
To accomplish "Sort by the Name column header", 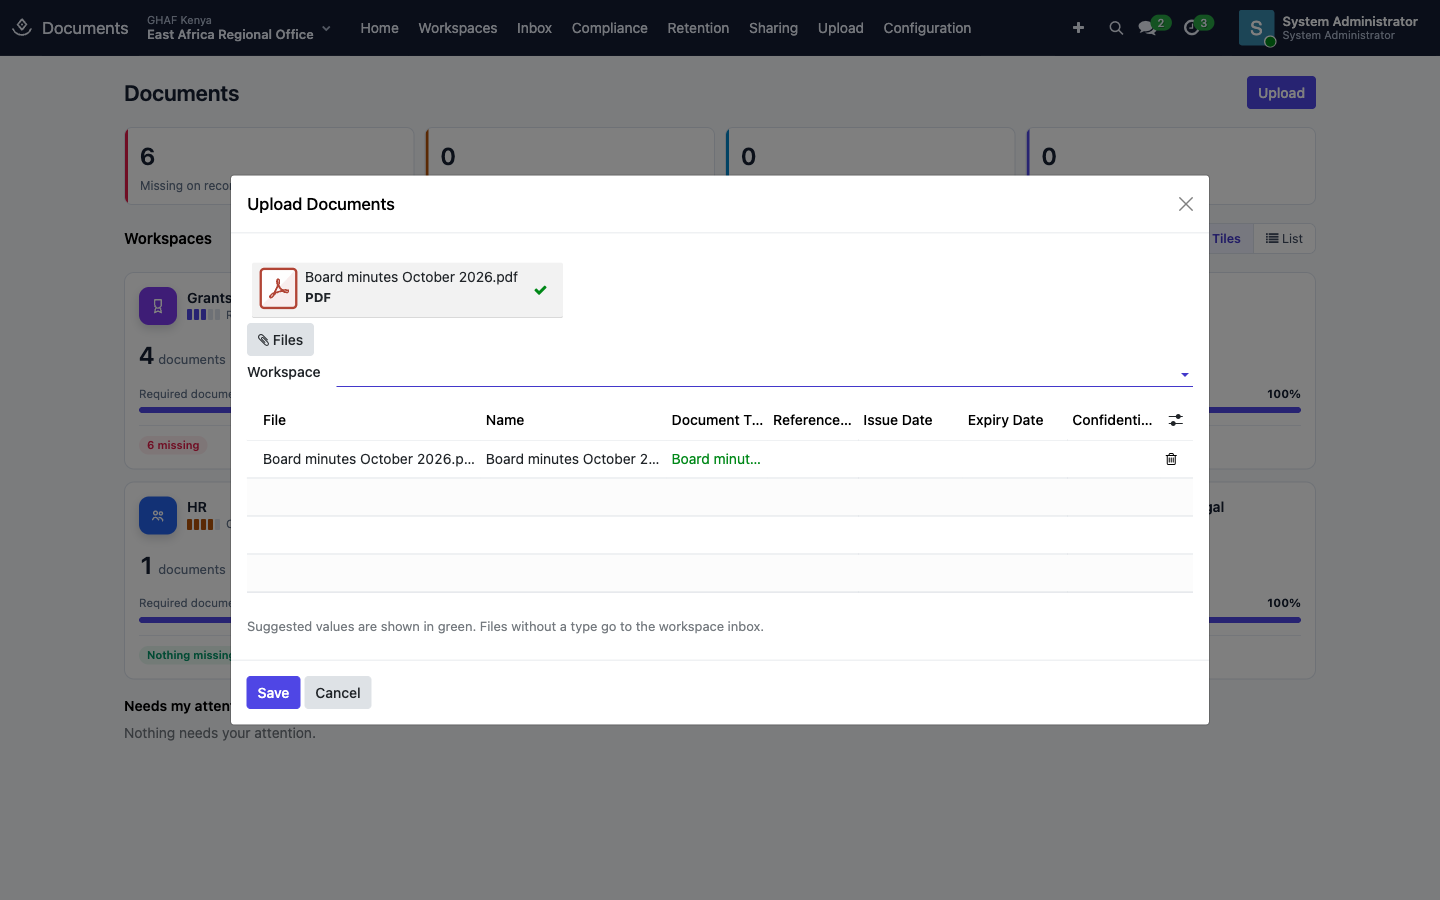I will point(505,420).
